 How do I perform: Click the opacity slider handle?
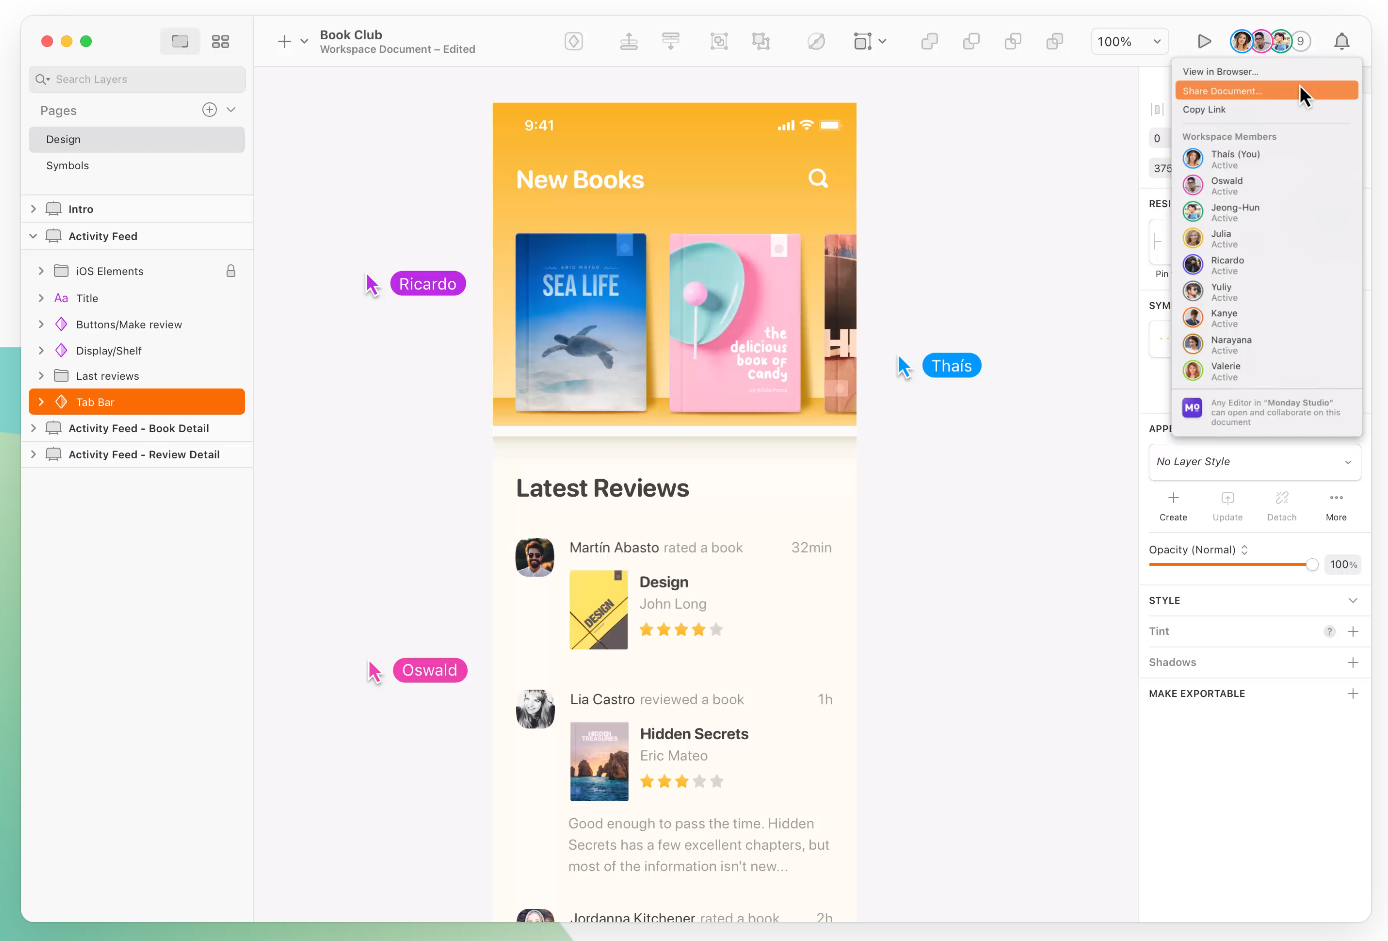coord(1312,565)
